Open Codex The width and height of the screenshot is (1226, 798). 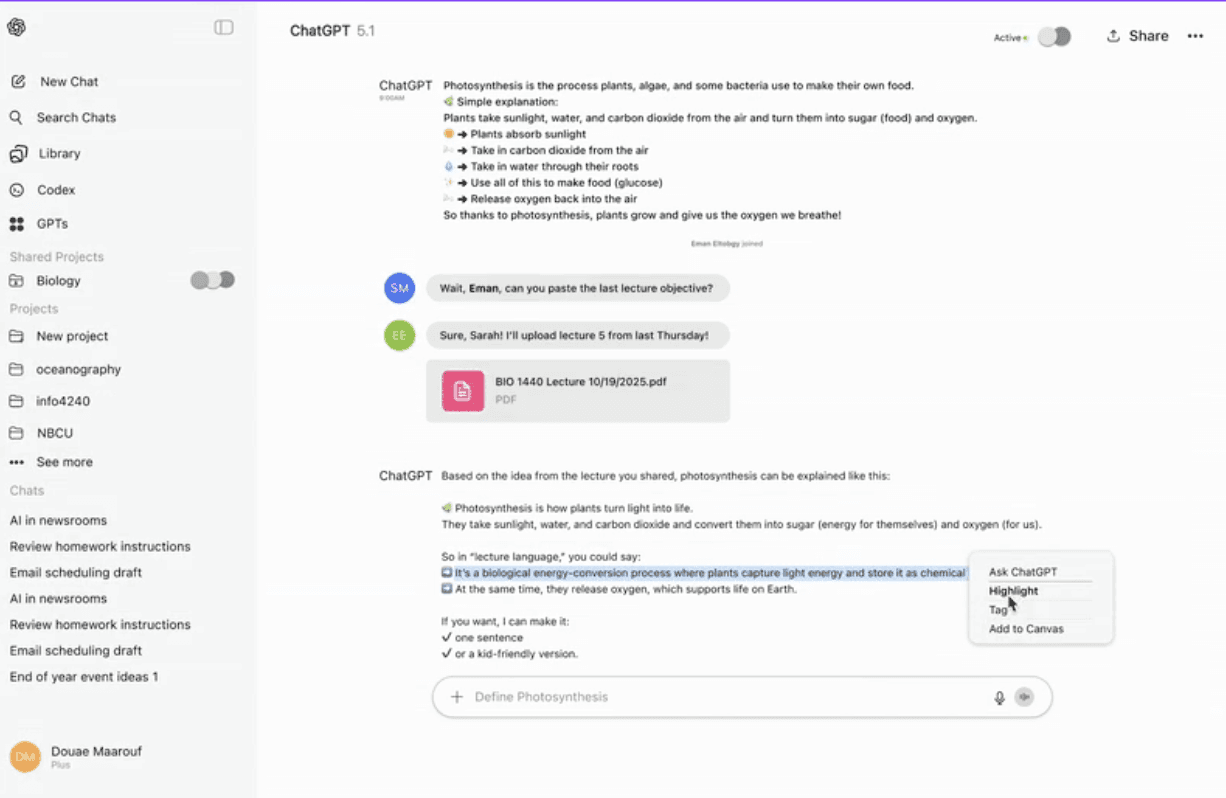(x=42, y=190)
